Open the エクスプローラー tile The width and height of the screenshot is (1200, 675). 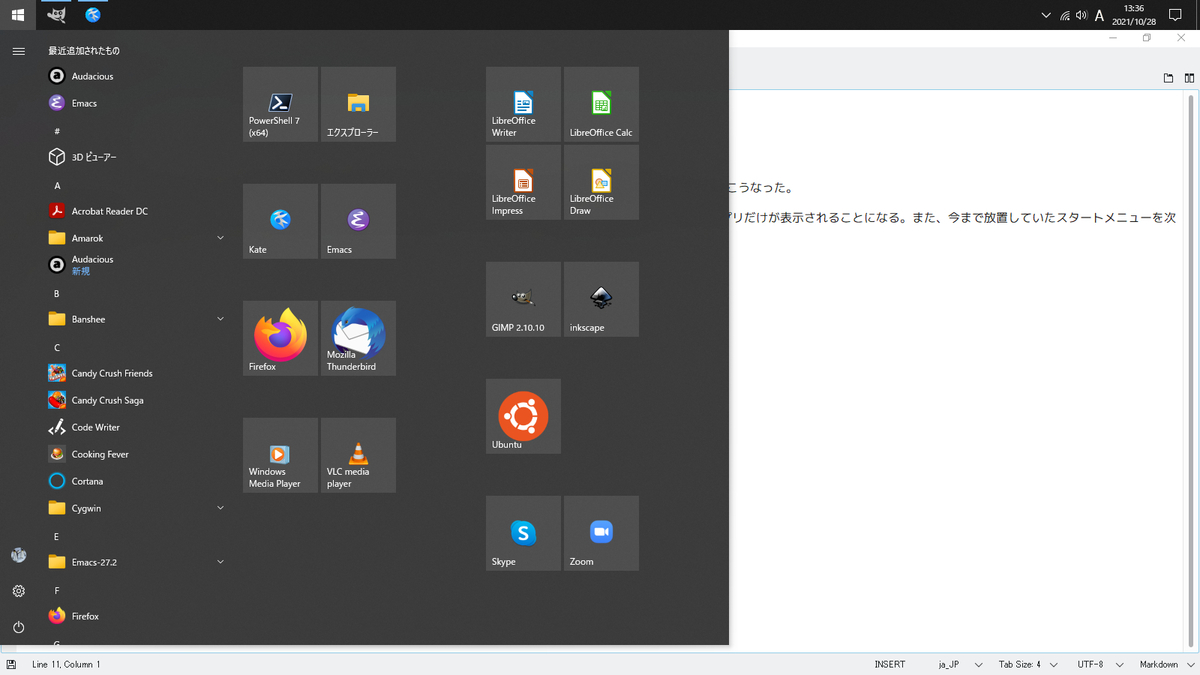pyautogui.click(x=358, y=104)
